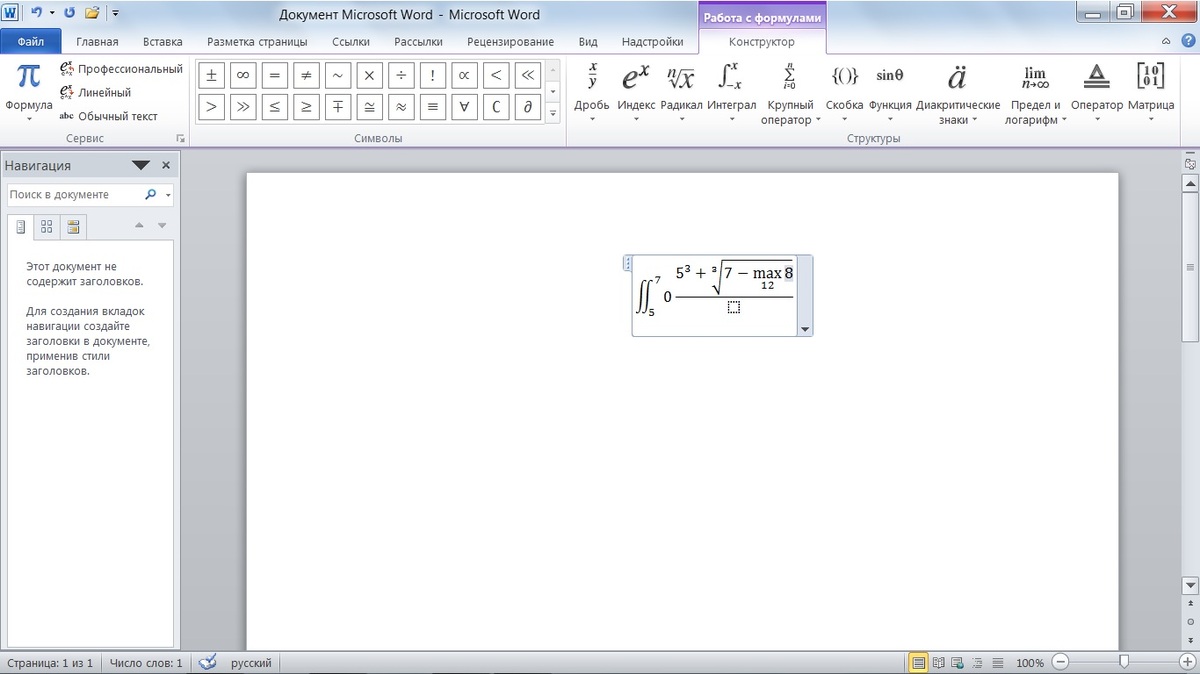Open the Файл menu

[31, 42]
